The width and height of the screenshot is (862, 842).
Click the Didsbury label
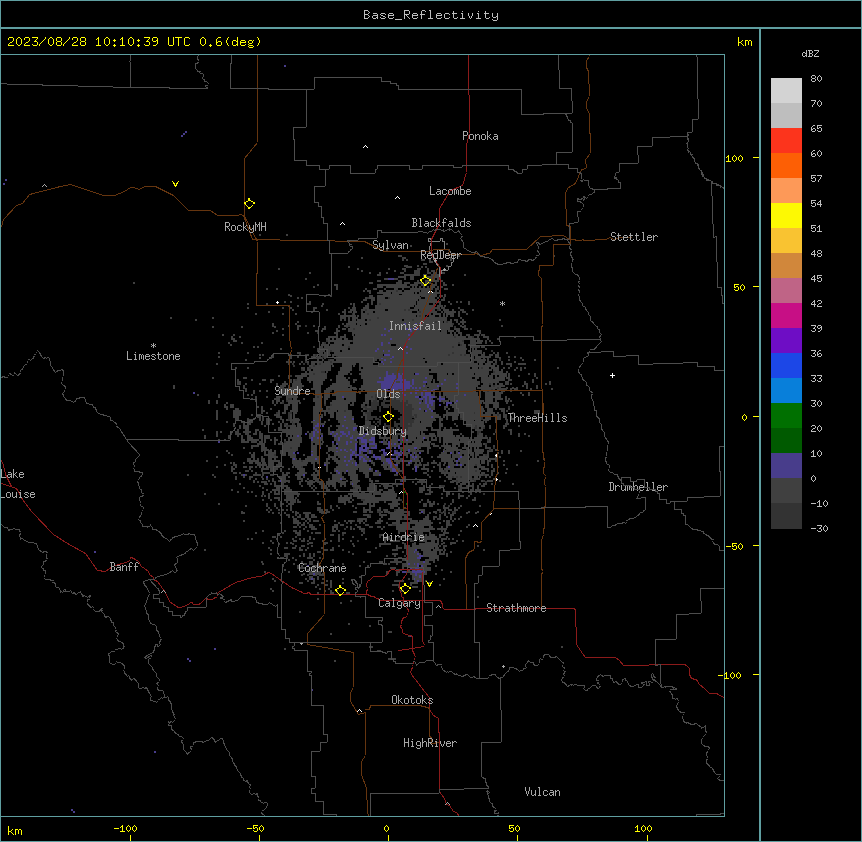(383, 431)
